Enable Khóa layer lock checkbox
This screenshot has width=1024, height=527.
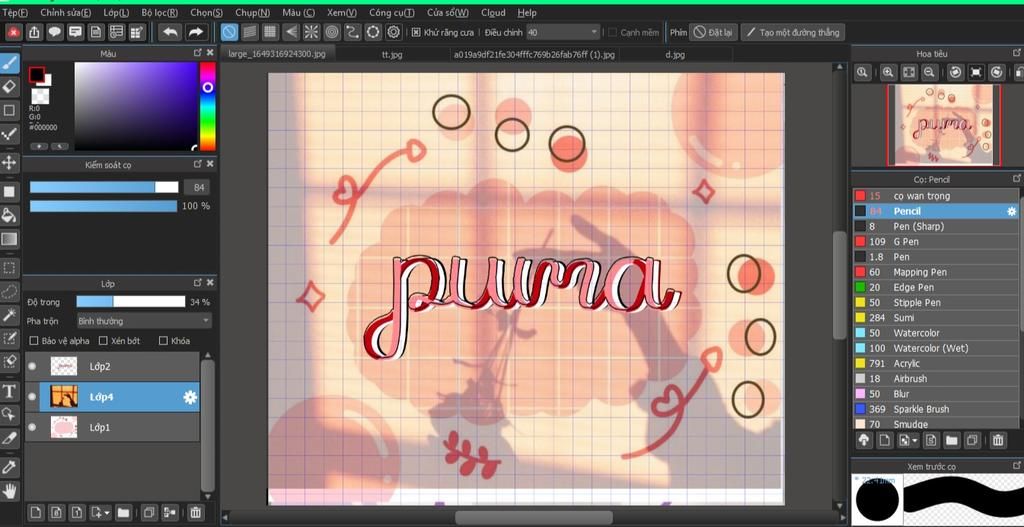pos(163,341)
